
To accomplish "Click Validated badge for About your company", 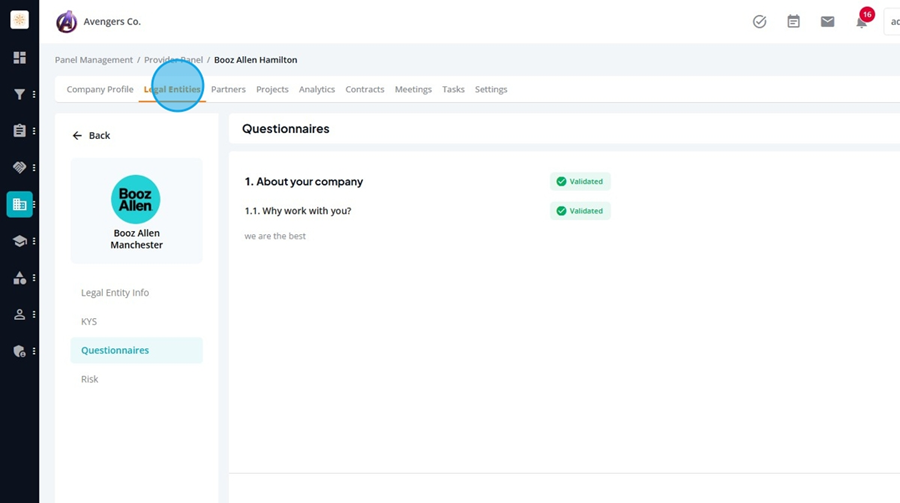I will (580, 181).
